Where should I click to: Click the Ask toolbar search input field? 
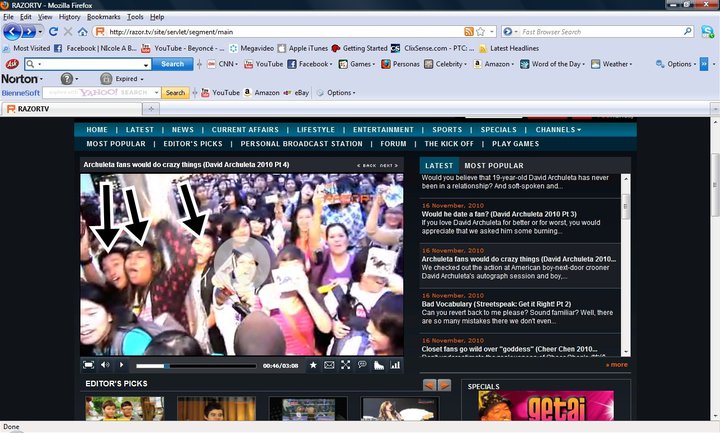tap(88, 64)
